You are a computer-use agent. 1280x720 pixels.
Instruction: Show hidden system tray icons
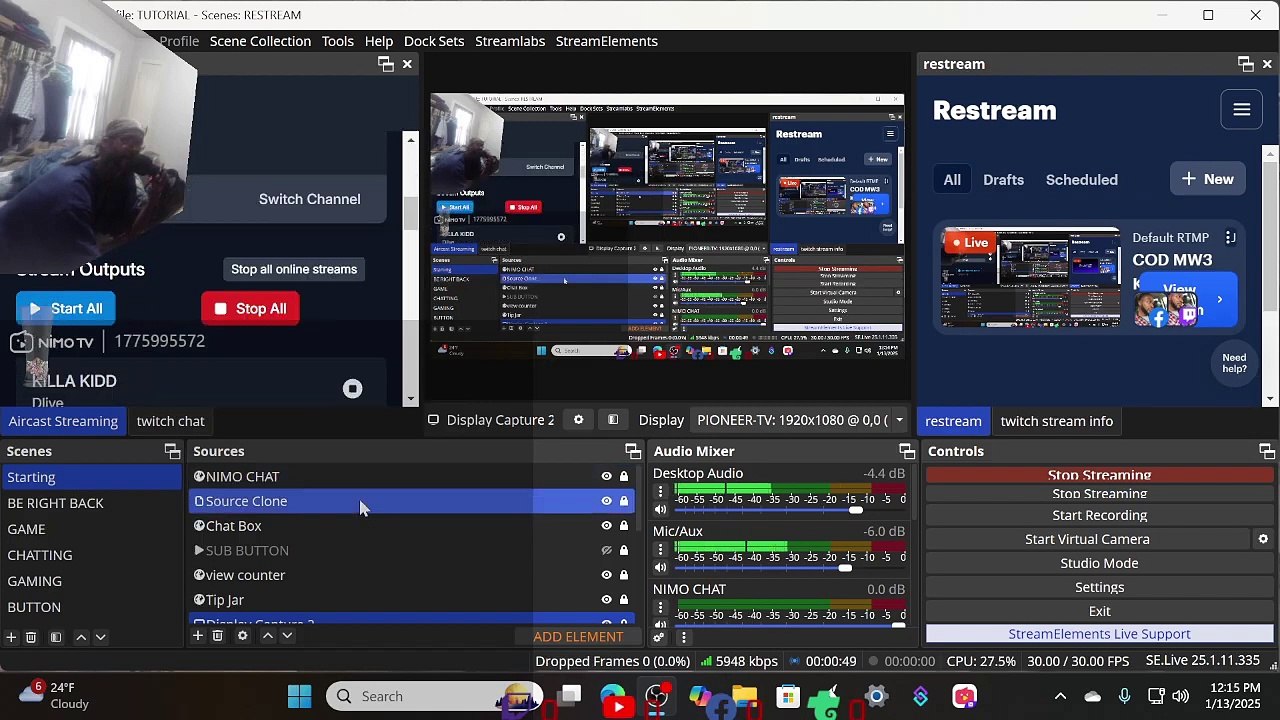pos(1060,696)
